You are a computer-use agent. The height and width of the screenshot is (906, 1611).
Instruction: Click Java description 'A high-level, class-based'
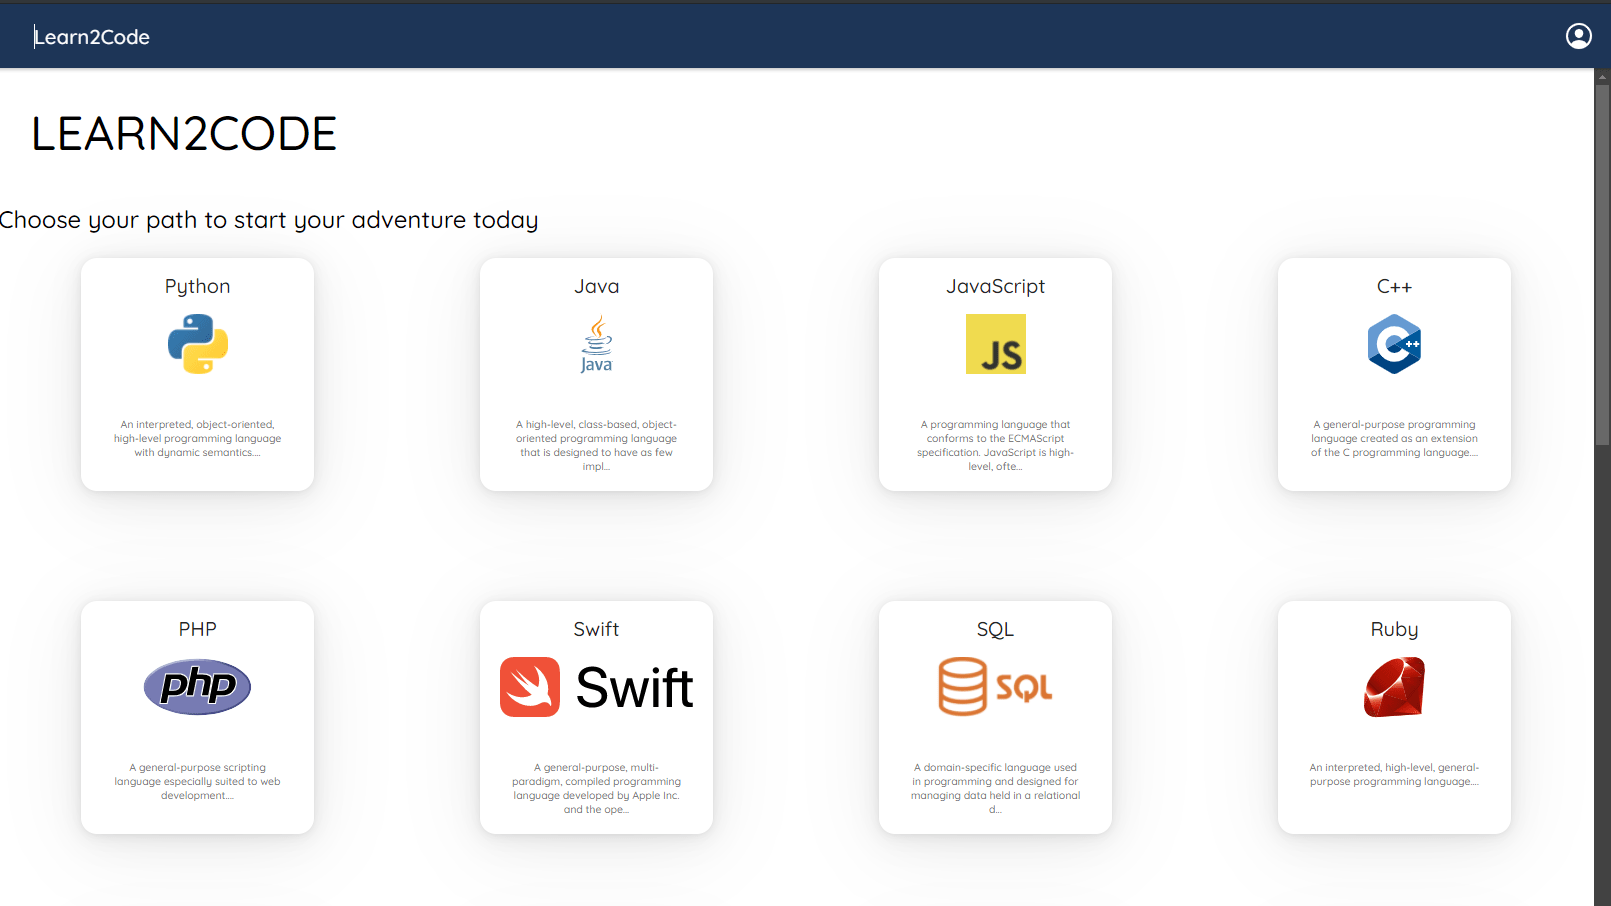(x=597, y=446)
